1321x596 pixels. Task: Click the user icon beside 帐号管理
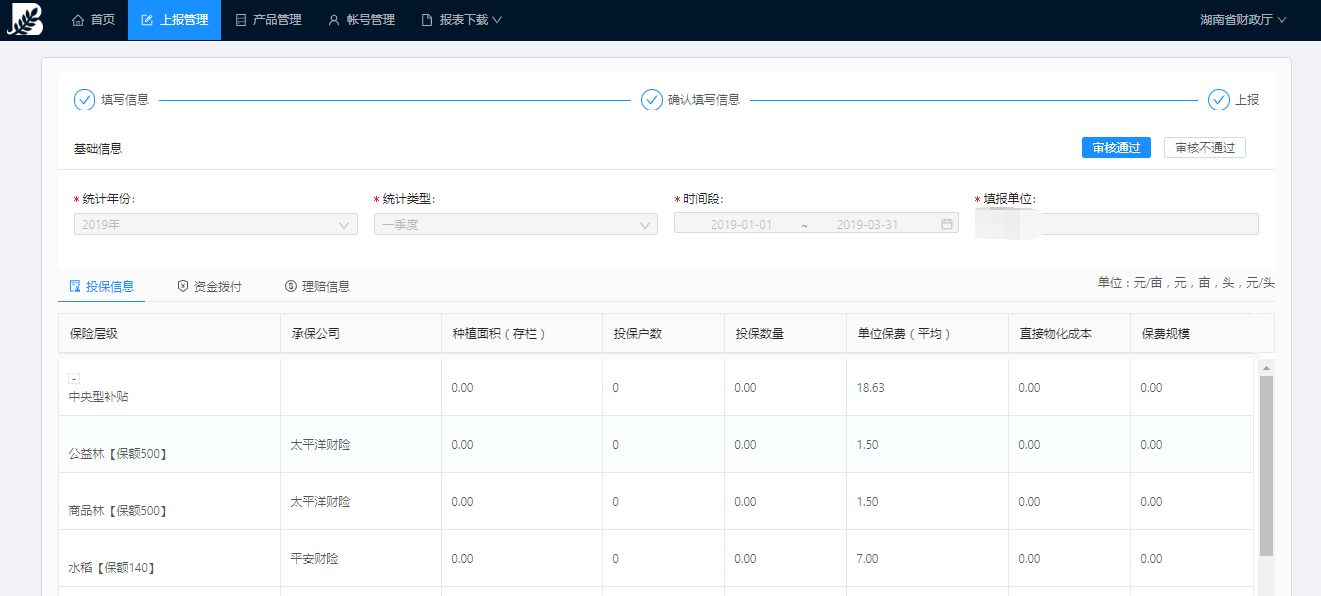click(x=334, y=20)
